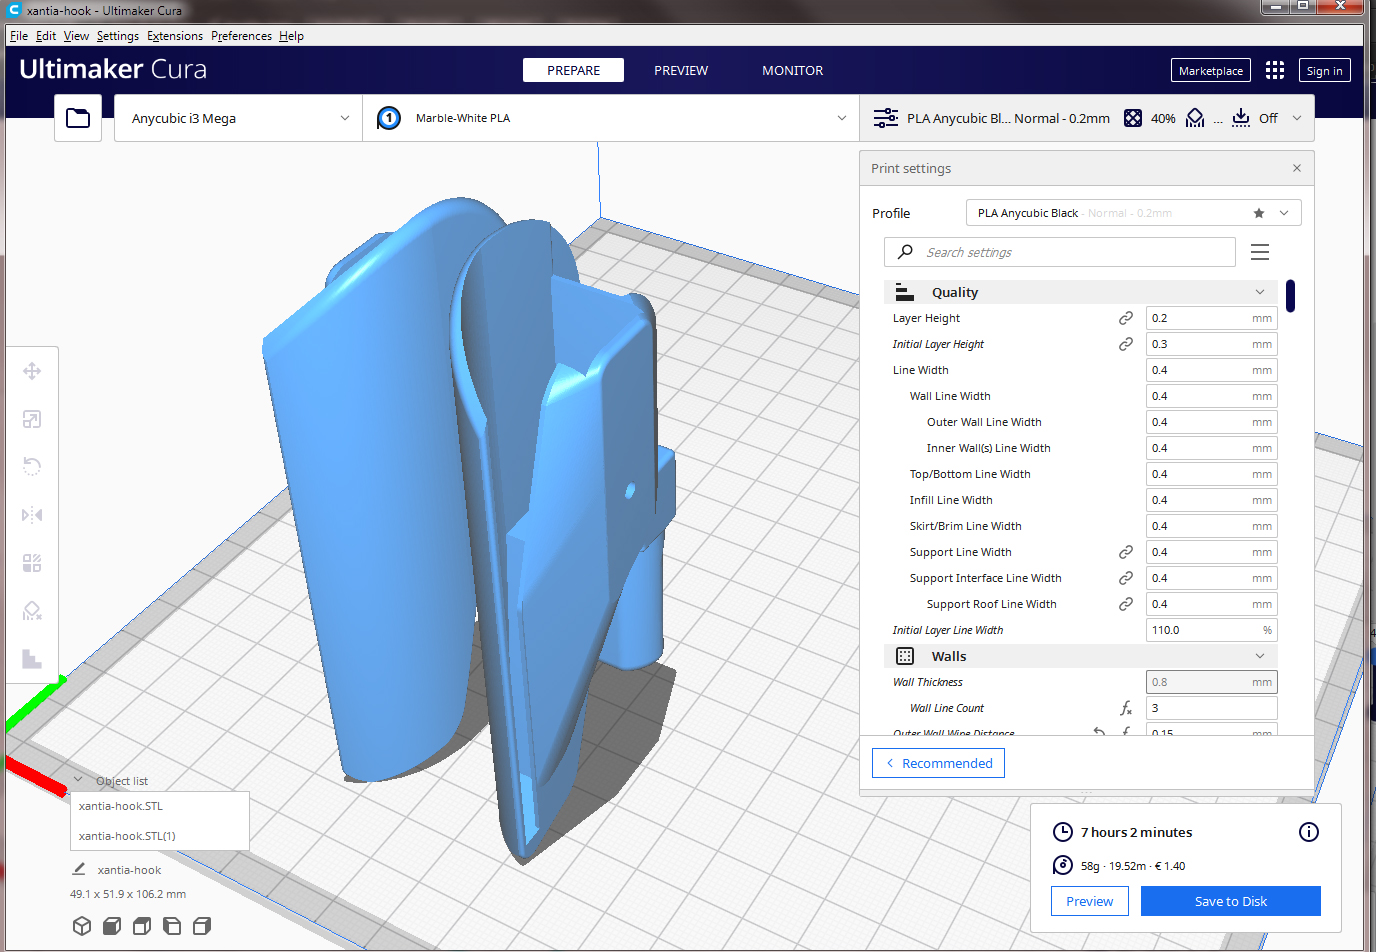Click Save to Disk
The width and height of the screenshot is (1376, 952).
click(1231, 901)
